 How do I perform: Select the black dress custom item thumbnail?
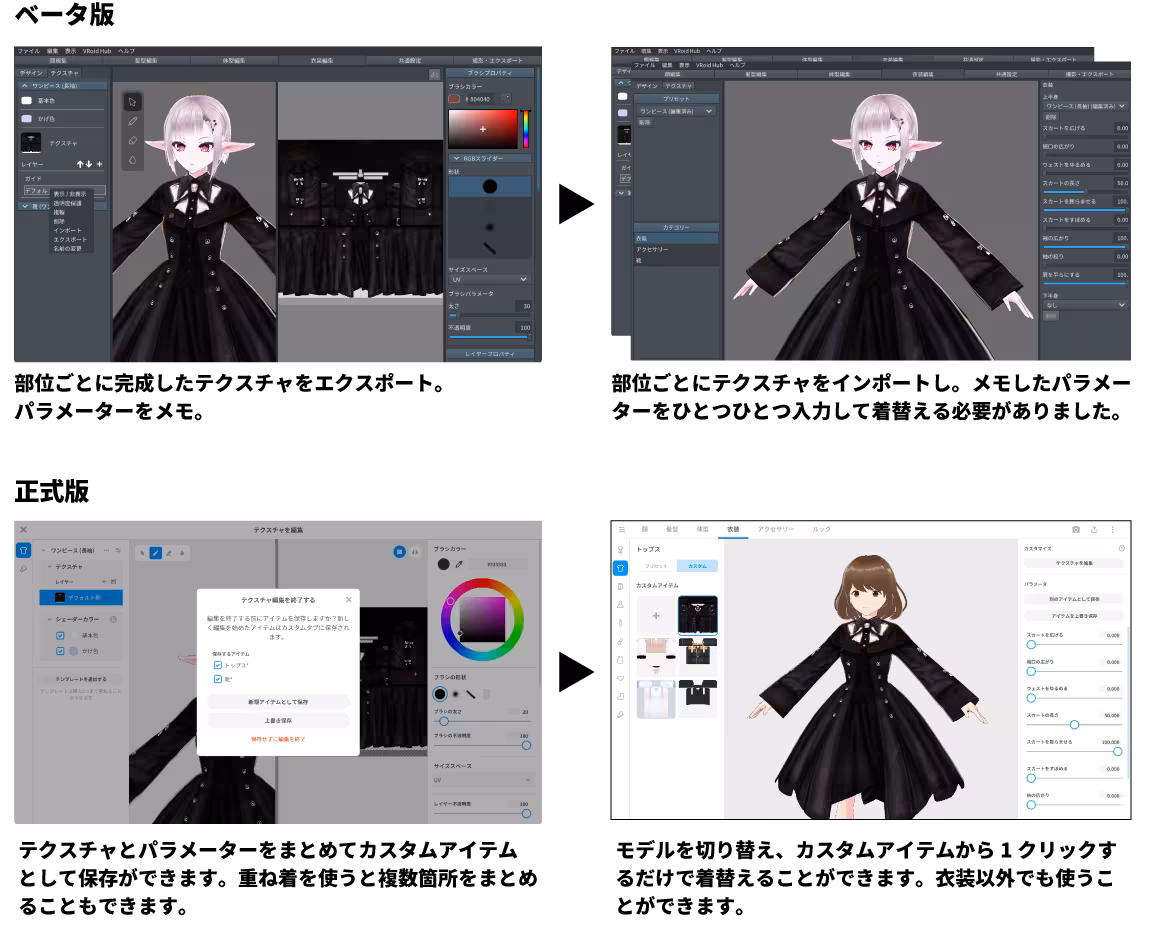point(698,615)
